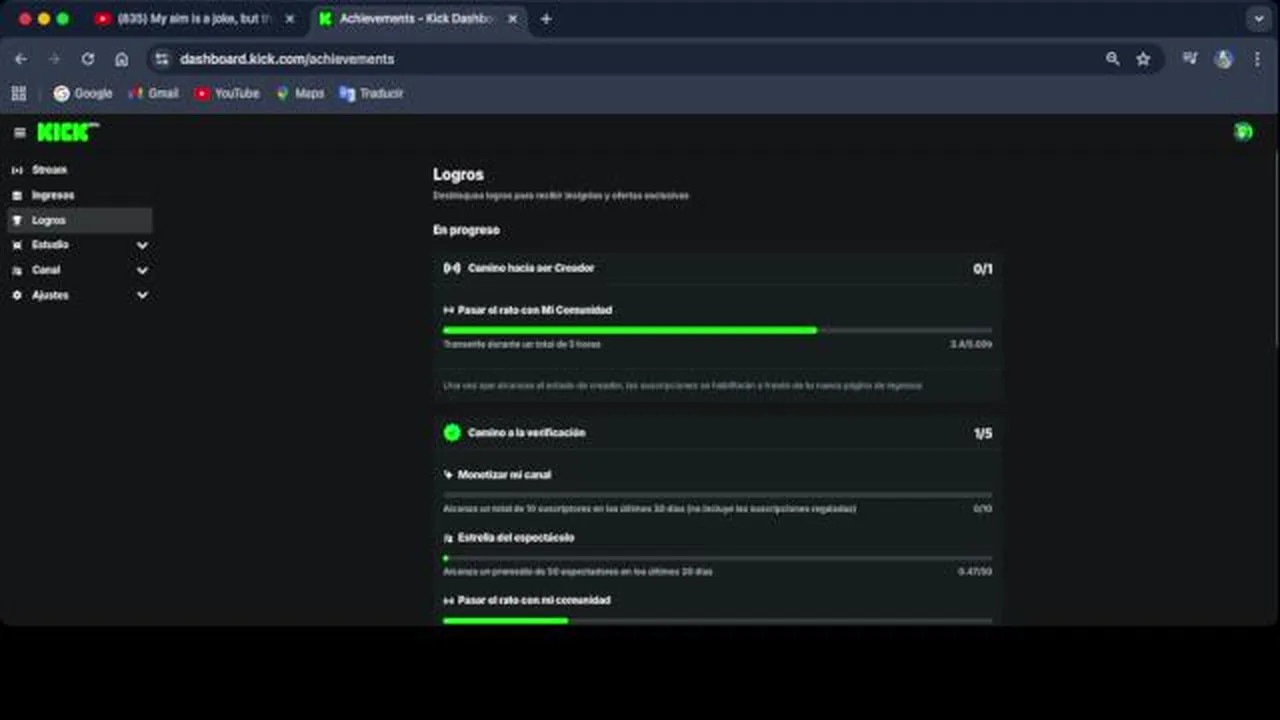
Task: Open the Maps bookmark
Action: [300, 93]
